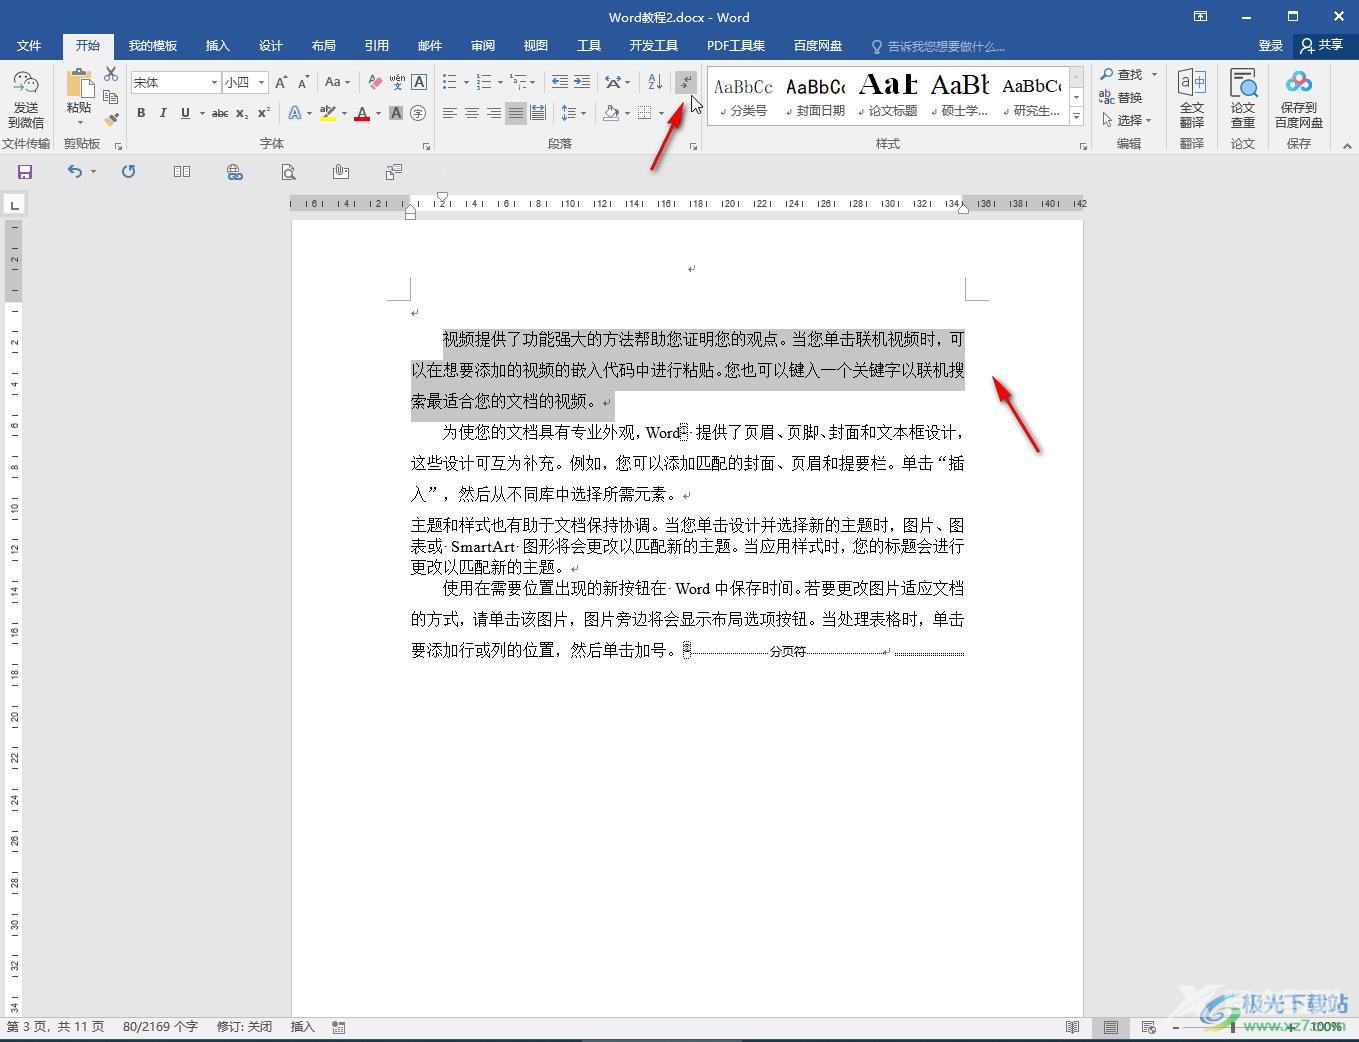The image size is (1359, 1042).
Task: Click the 登录 (Sign in) link
Action: (1270, 46)
